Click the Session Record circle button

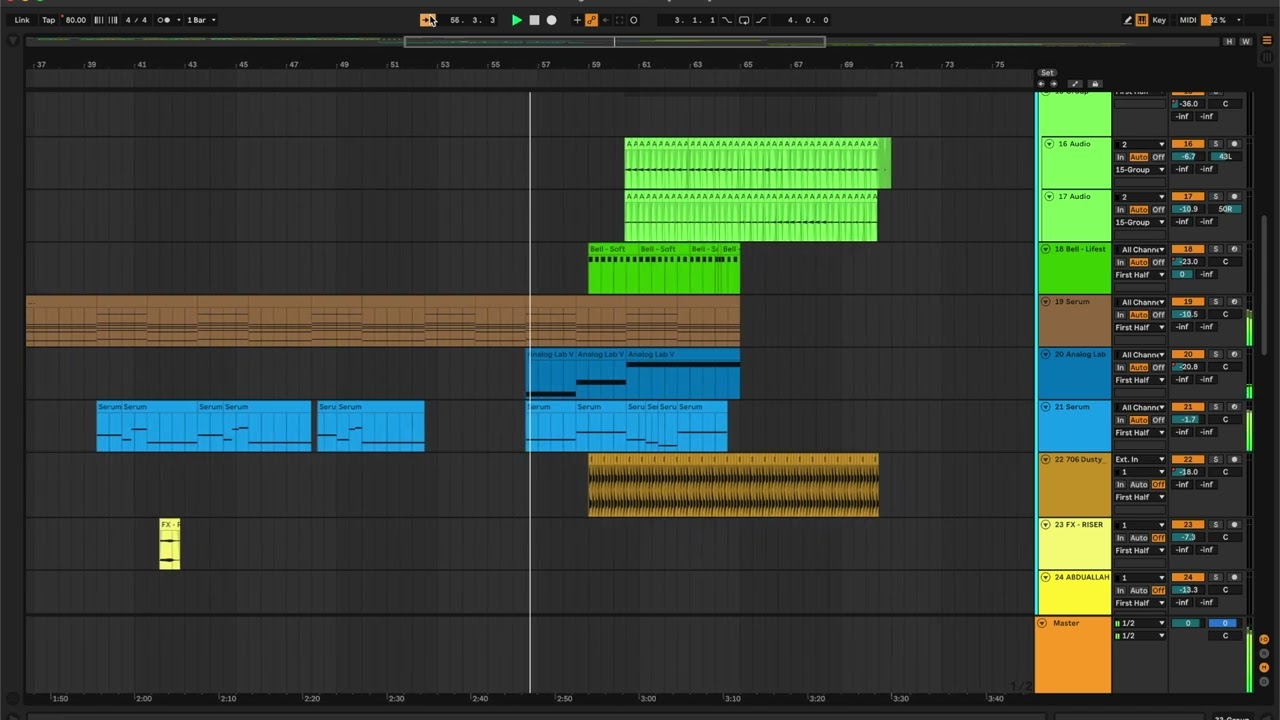(x=633, y=20)
